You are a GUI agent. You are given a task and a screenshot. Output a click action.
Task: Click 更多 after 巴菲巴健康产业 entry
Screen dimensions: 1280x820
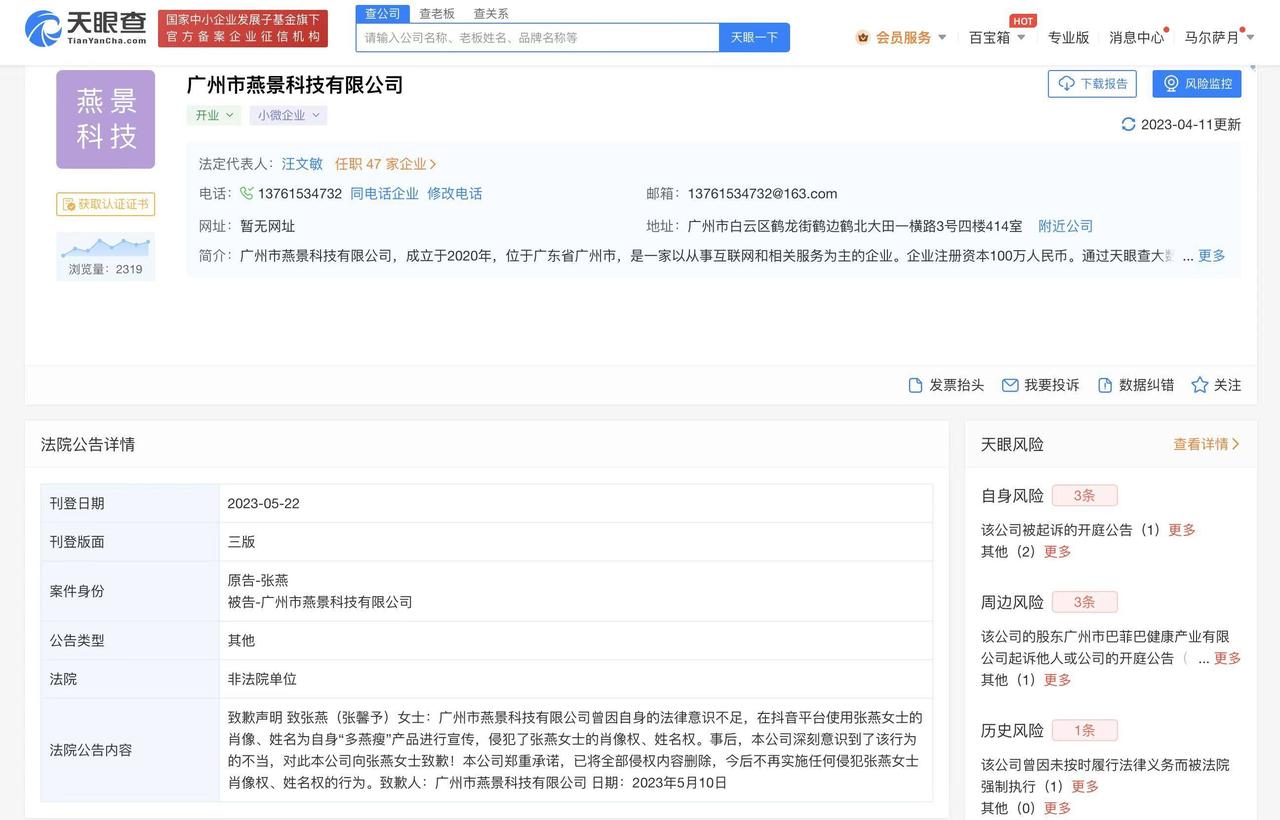point(1227,658)
